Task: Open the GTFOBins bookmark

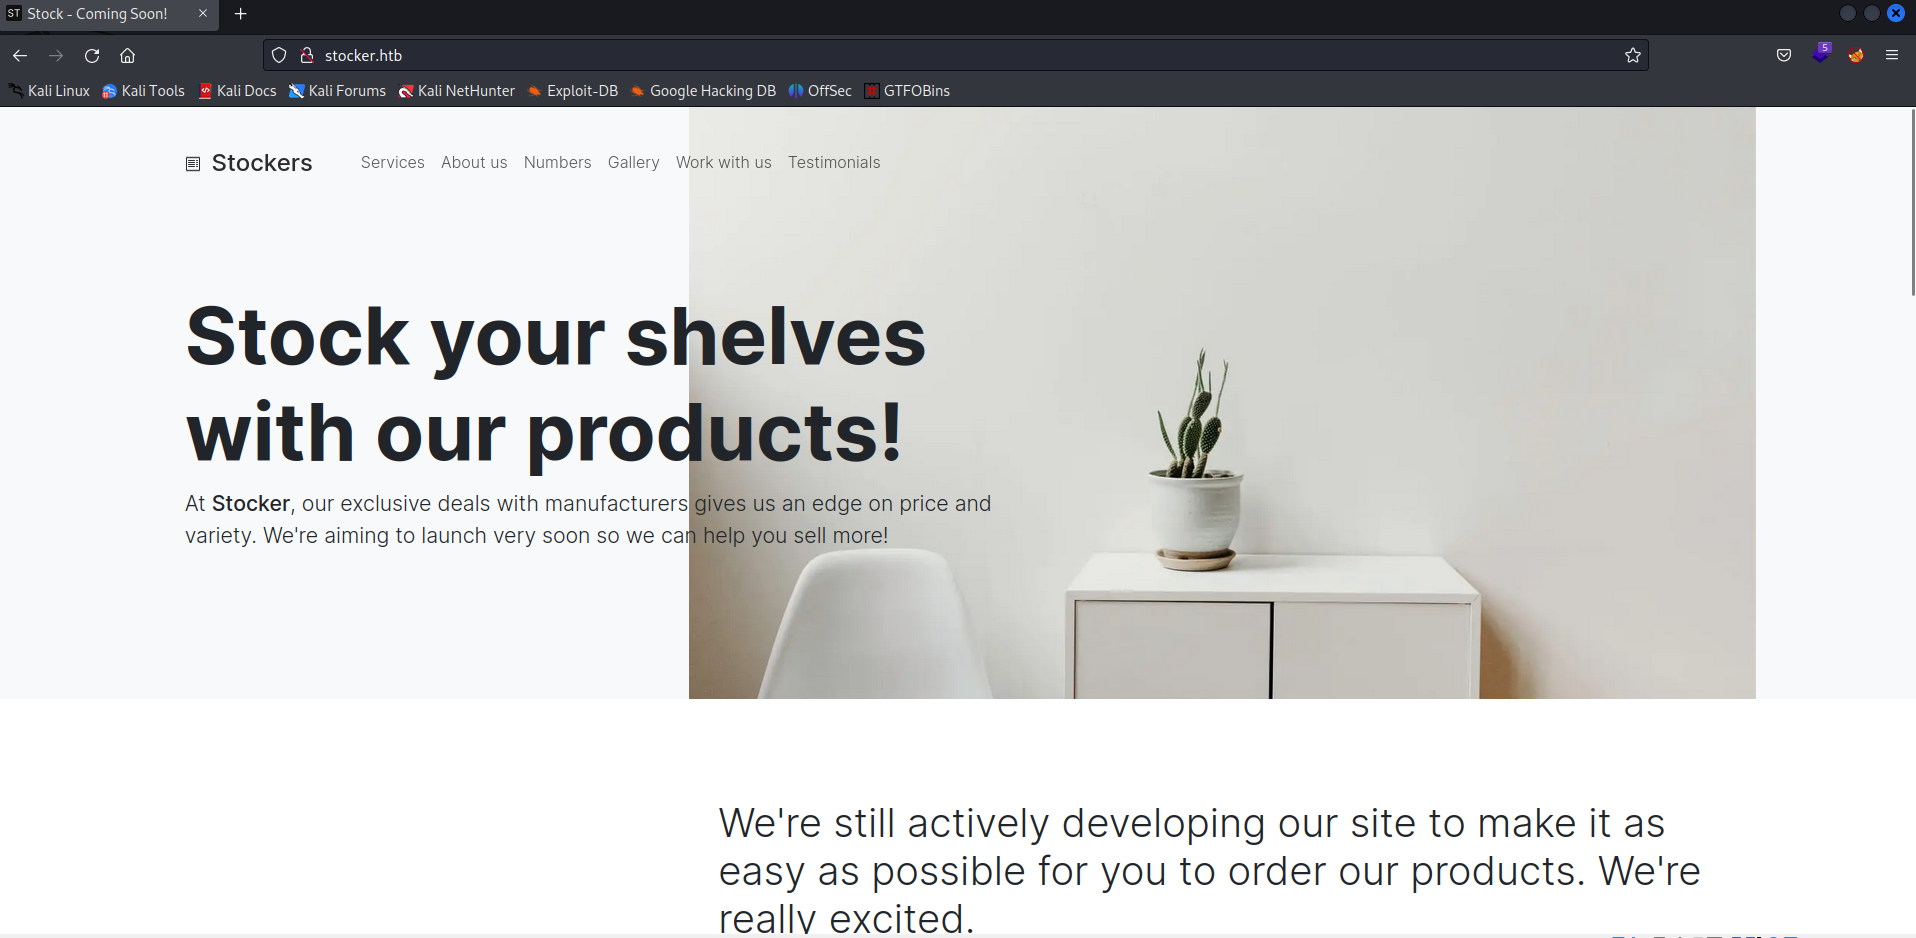Action: (907, 91)
